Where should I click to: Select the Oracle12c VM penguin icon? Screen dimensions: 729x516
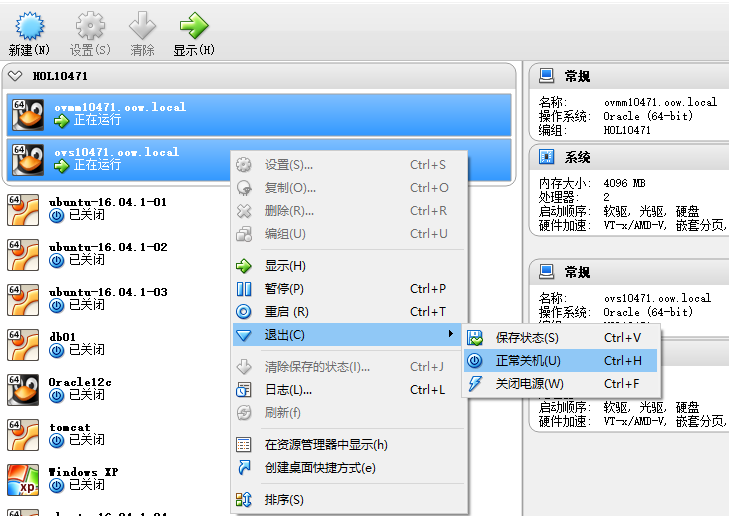23,390
